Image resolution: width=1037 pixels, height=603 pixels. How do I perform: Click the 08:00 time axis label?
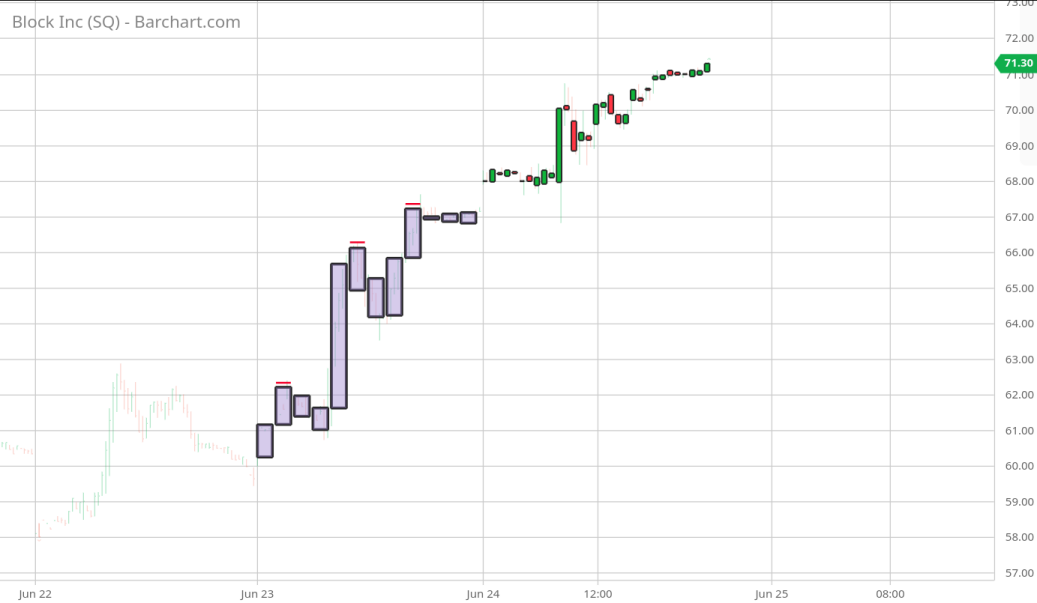(890, 594)
